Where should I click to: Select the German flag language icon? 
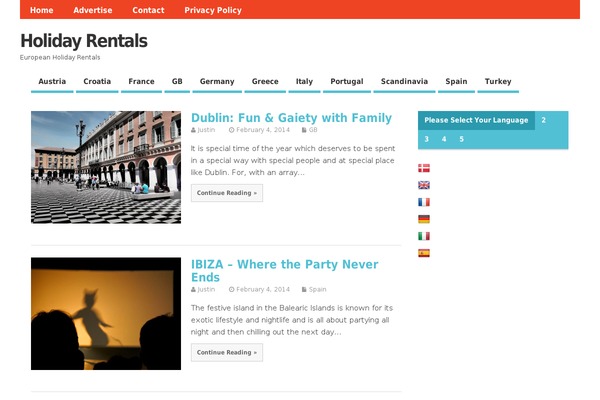coord(424,219)
